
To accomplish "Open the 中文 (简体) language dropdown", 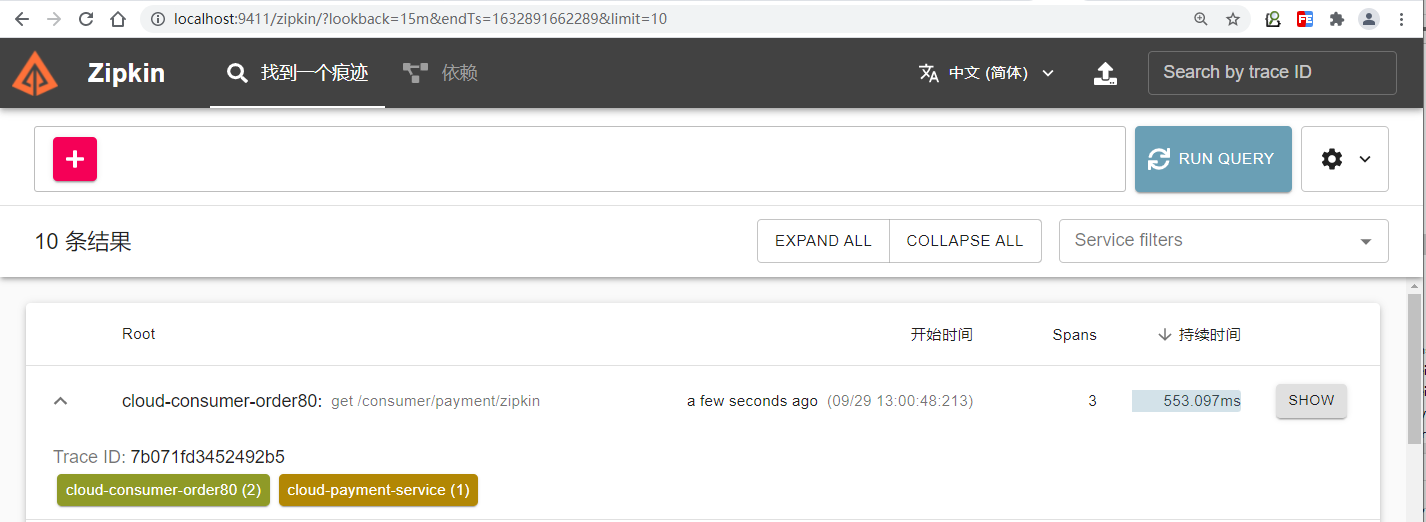I will click(x=987, y=73).
